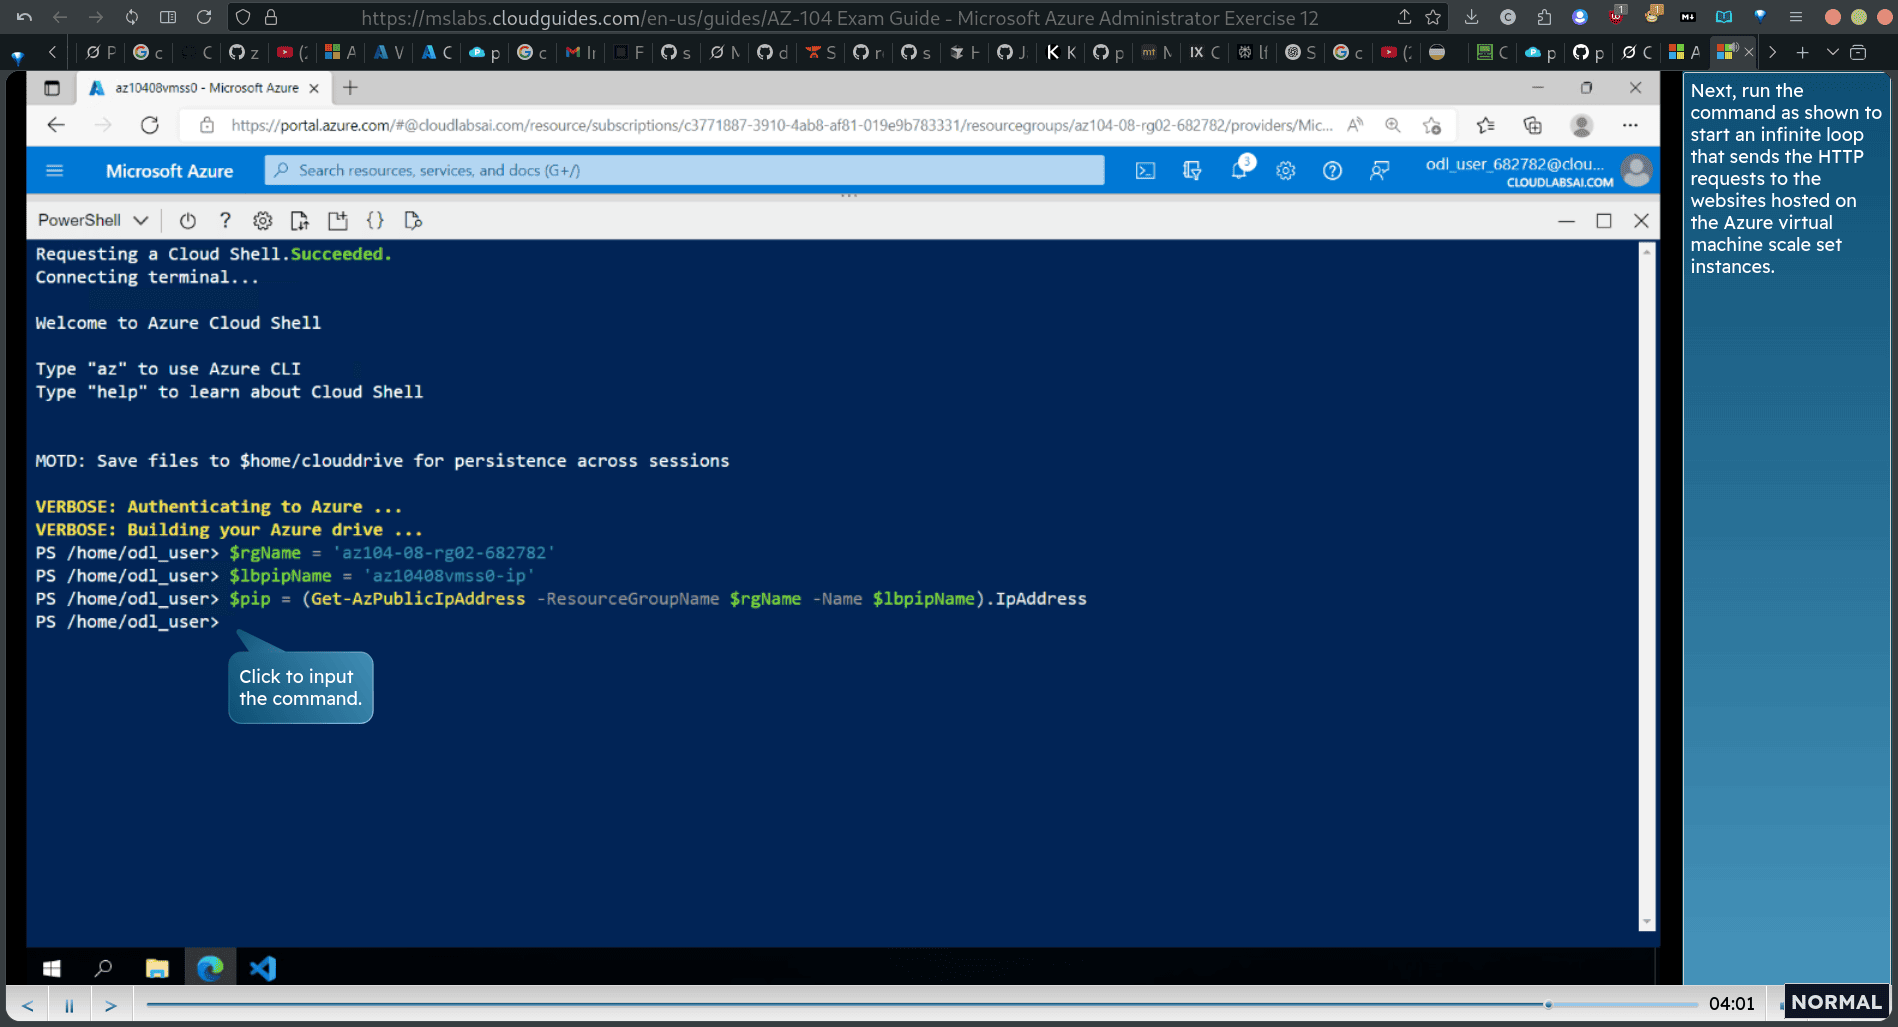This screenshot has height=1027, width=1898.
Task: Open a new Edge tab with plus
Action: [350, 88]
